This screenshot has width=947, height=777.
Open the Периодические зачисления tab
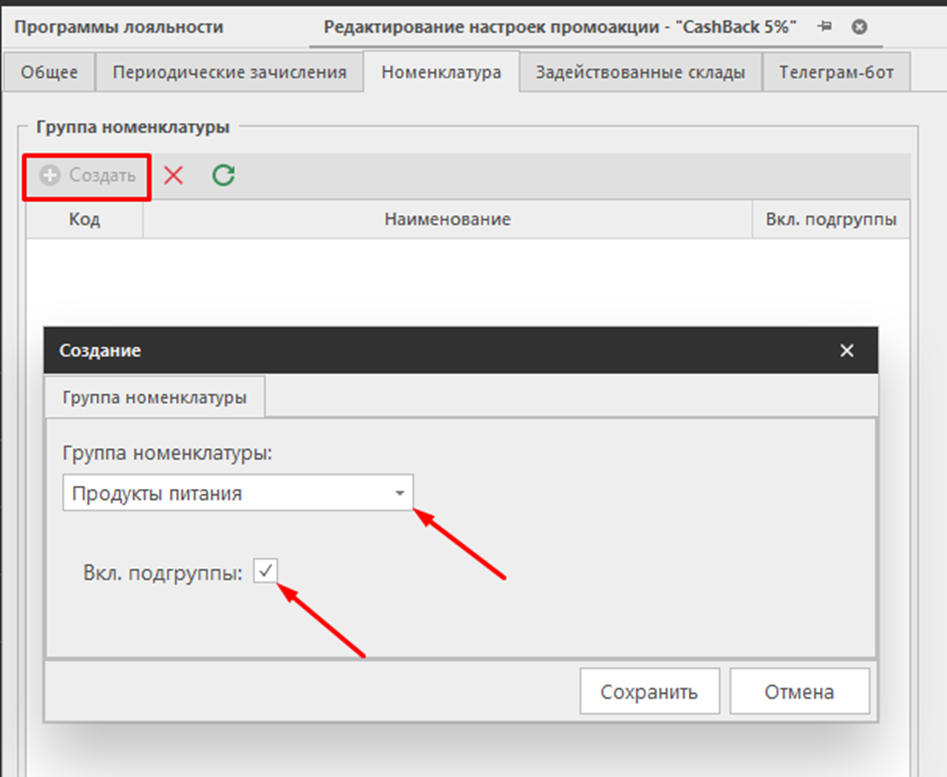229,72
